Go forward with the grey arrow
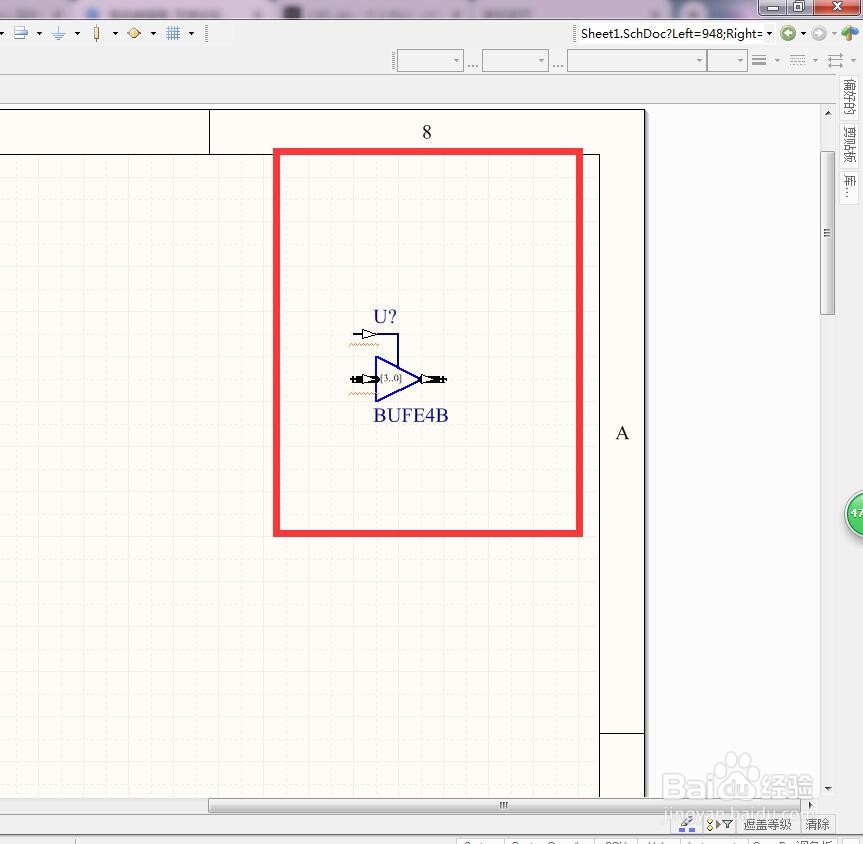 819,34
